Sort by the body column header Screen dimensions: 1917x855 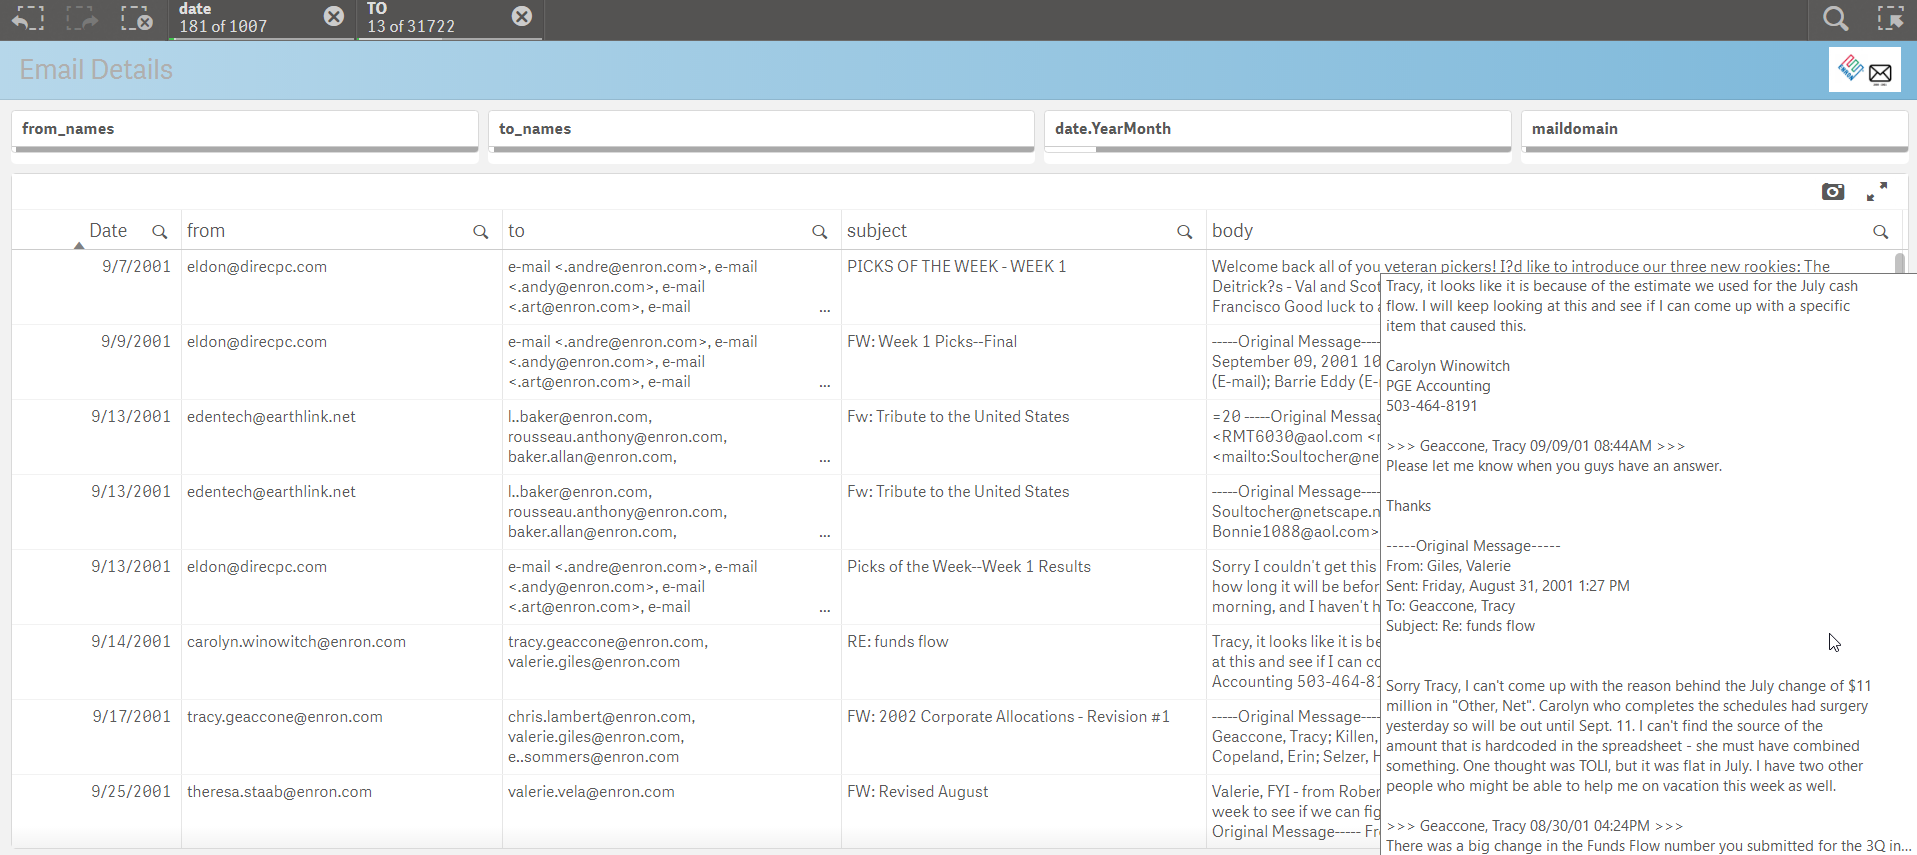click(x=1232, y=231)
